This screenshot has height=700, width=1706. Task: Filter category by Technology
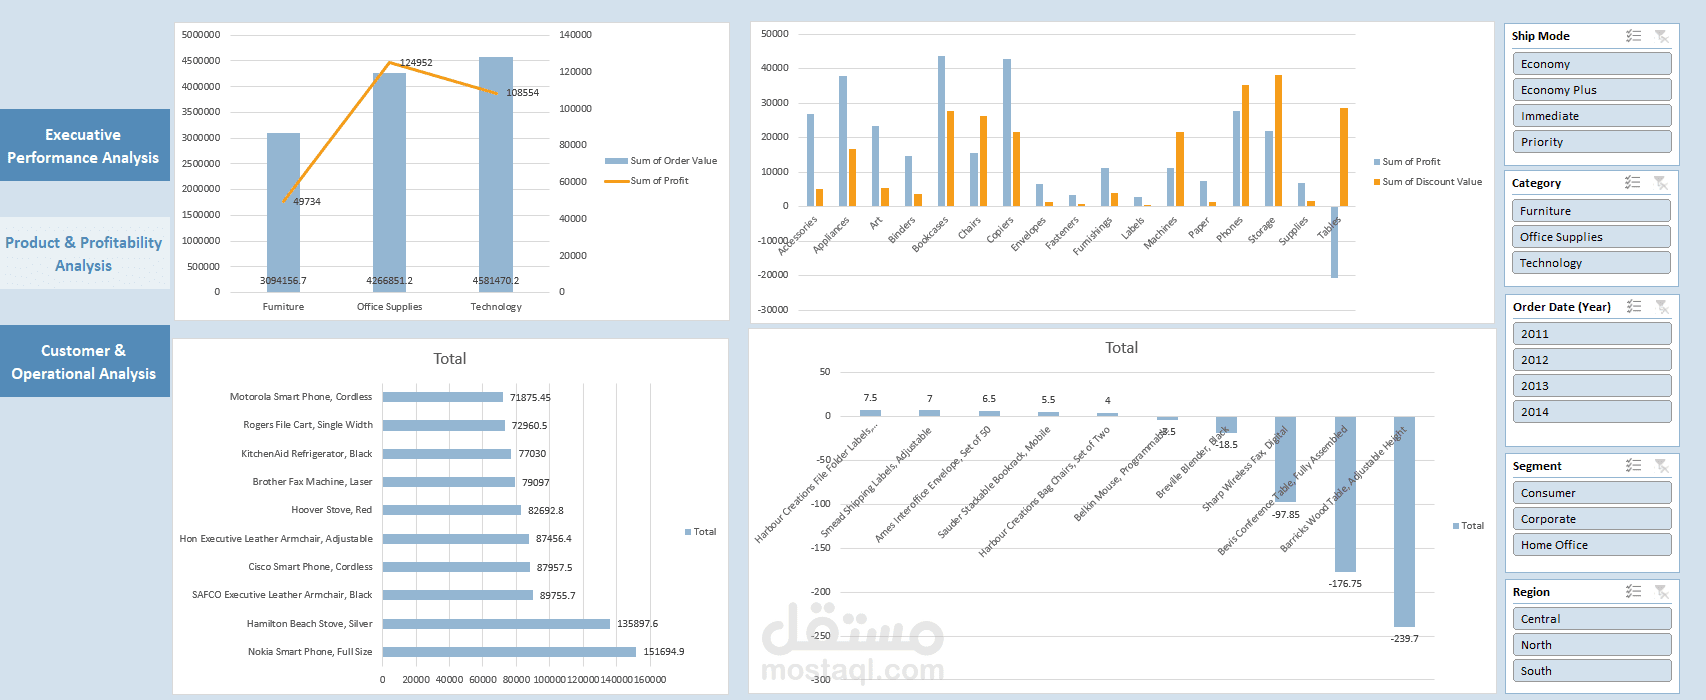tap(1592, 263)
